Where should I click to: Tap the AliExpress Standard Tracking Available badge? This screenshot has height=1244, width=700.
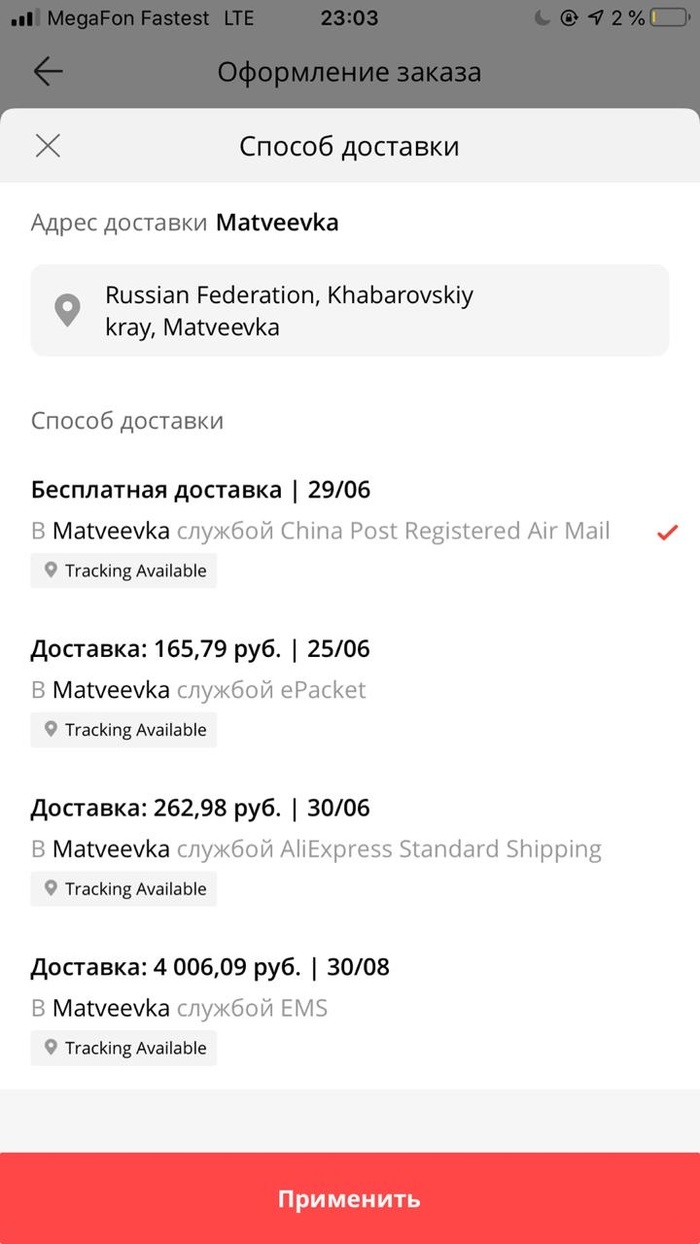(x=124, y=889)
